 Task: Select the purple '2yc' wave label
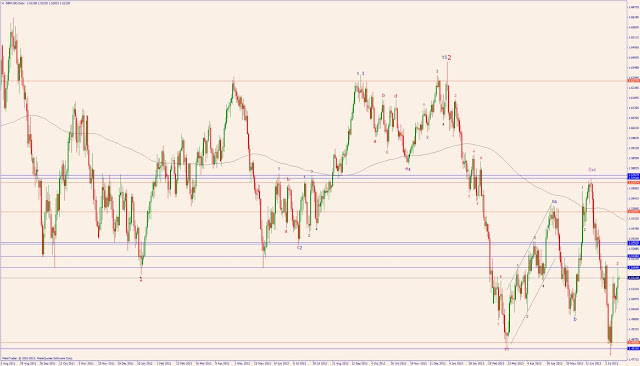592,169
